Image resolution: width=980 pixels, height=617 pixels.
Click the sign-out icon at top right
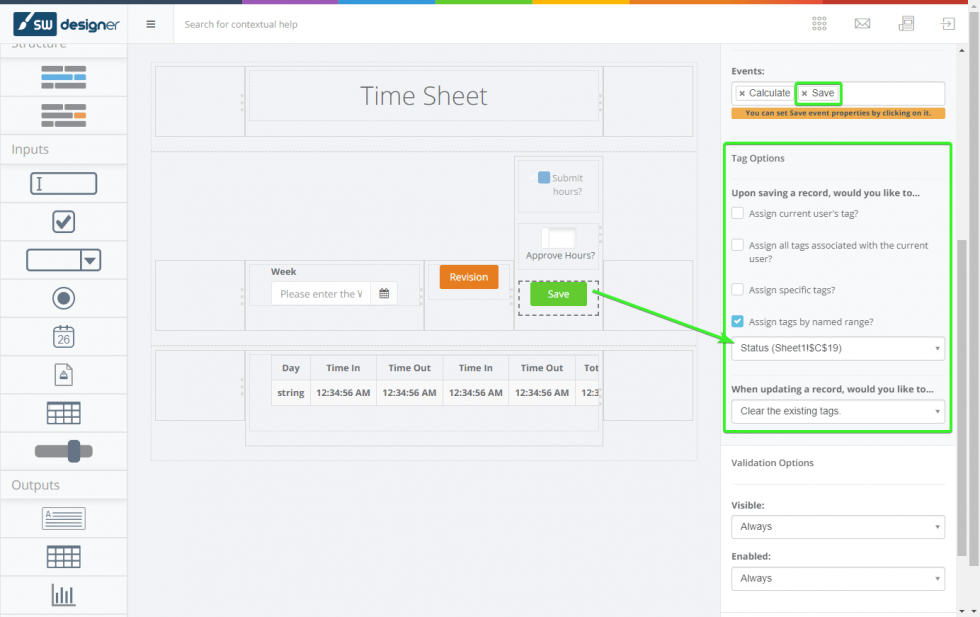[x=948, y=23]
